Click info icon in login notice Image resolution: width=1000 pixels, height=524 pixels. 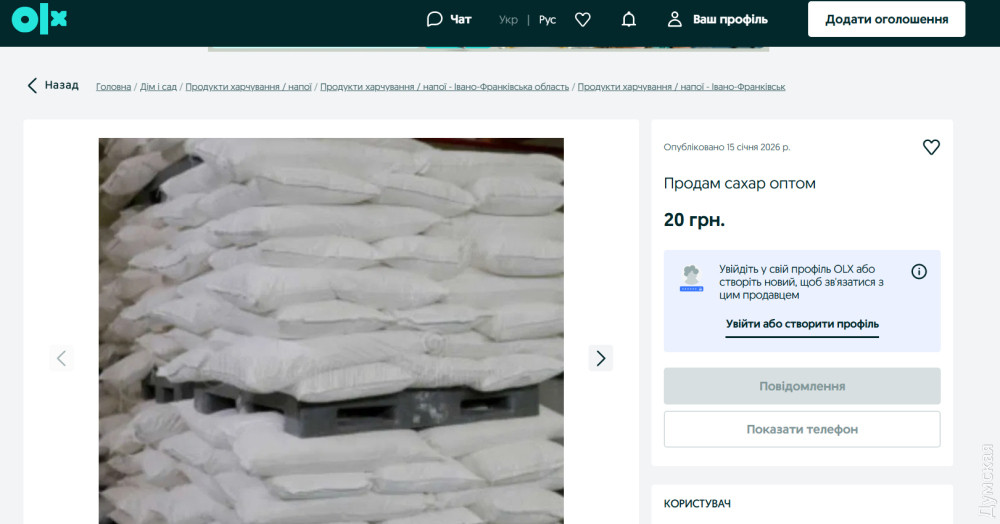[x=919, y=272]
